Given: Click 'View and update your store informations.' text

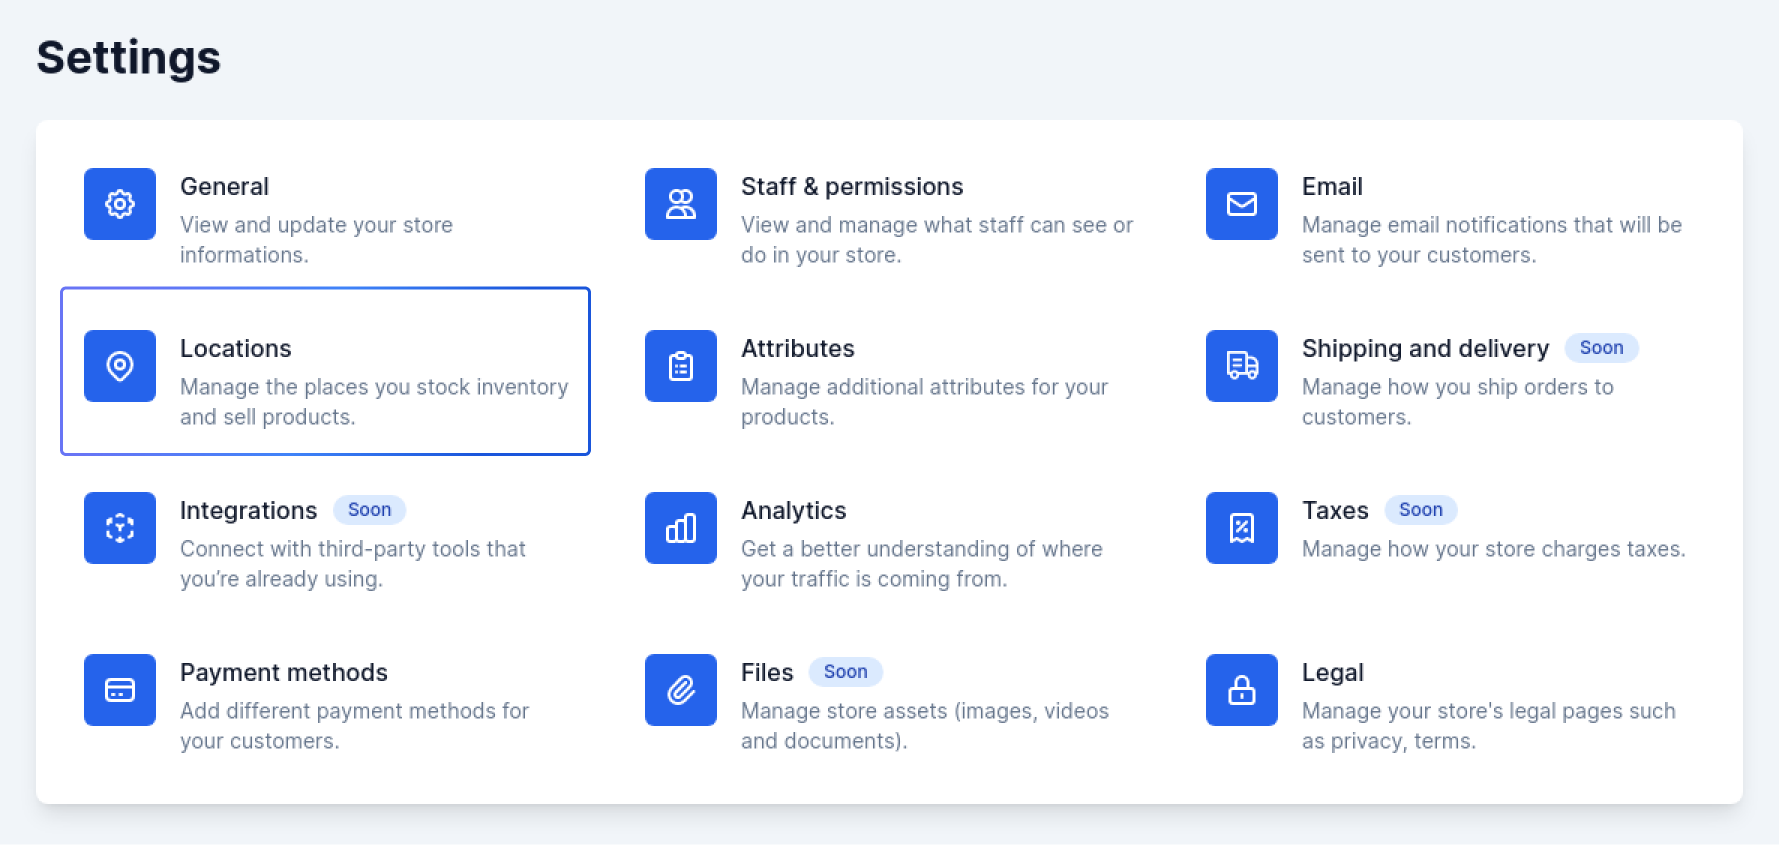Looking at the screenshot, I should (316, 240).
